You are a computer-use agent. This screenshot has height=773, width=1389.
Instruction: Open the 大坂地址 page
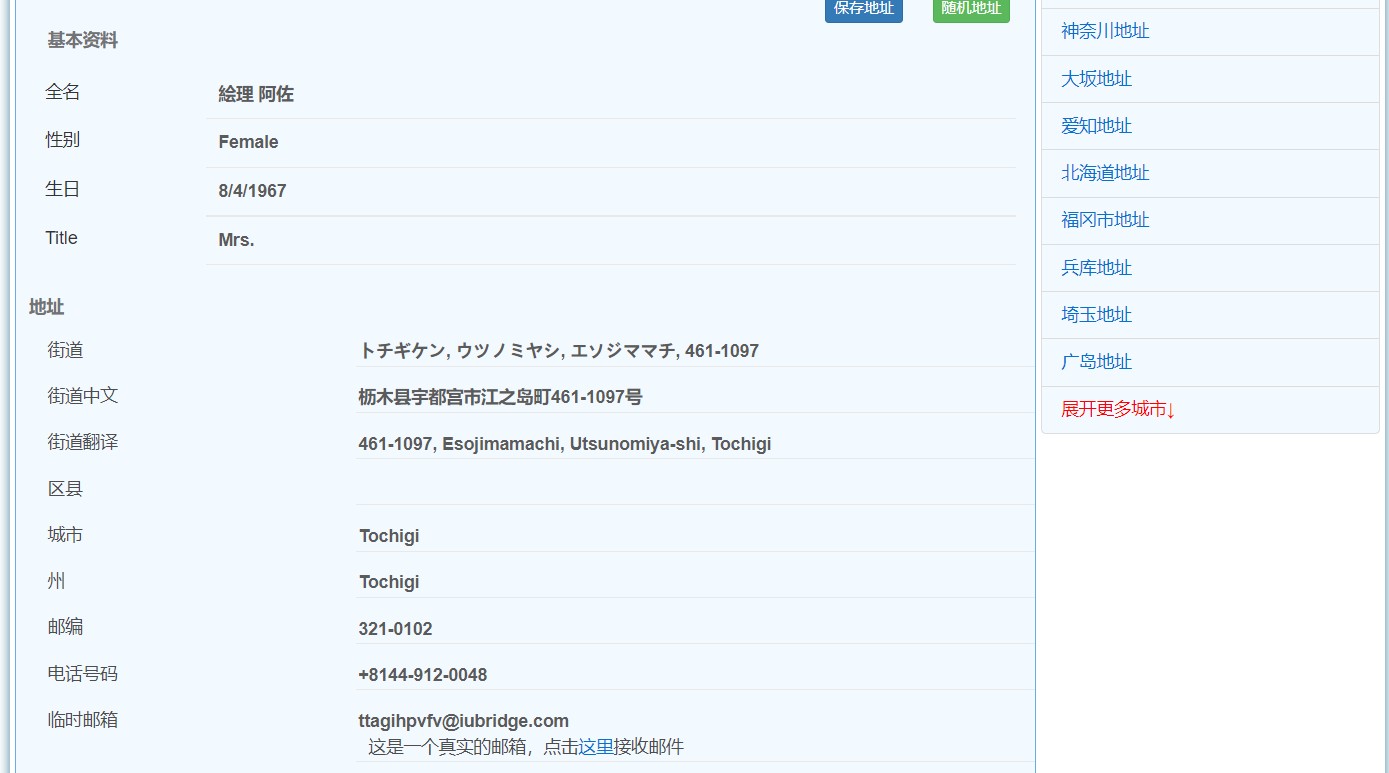(x=1095, y=79)
